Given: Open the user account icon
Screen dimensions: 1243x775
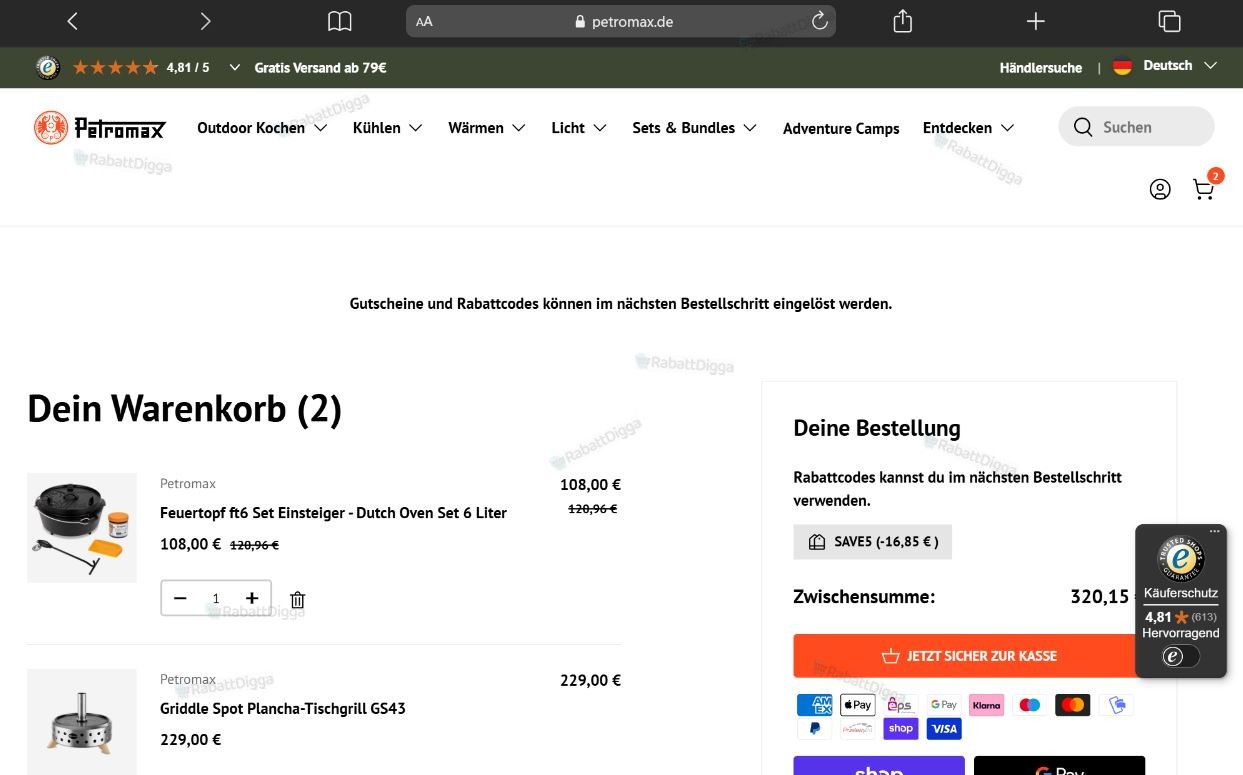Looking at the screenshot, I should point(1160,189).
